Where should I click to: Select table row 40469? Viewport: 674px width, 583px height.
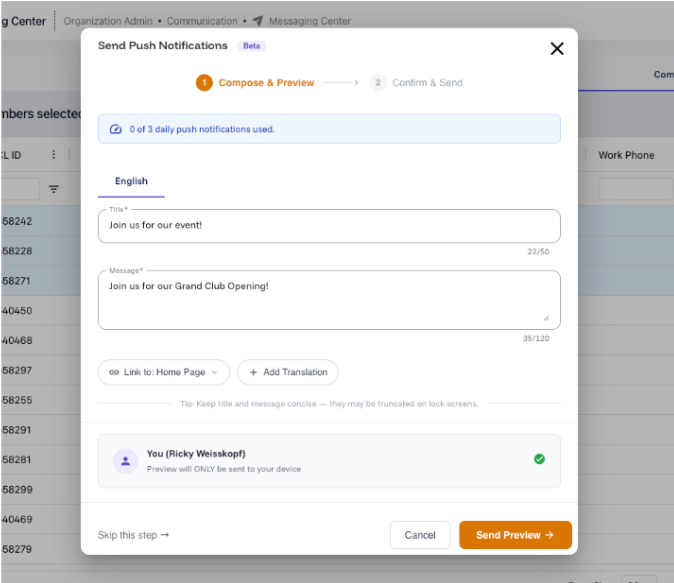pyautogui.click(x=40, y=519)
